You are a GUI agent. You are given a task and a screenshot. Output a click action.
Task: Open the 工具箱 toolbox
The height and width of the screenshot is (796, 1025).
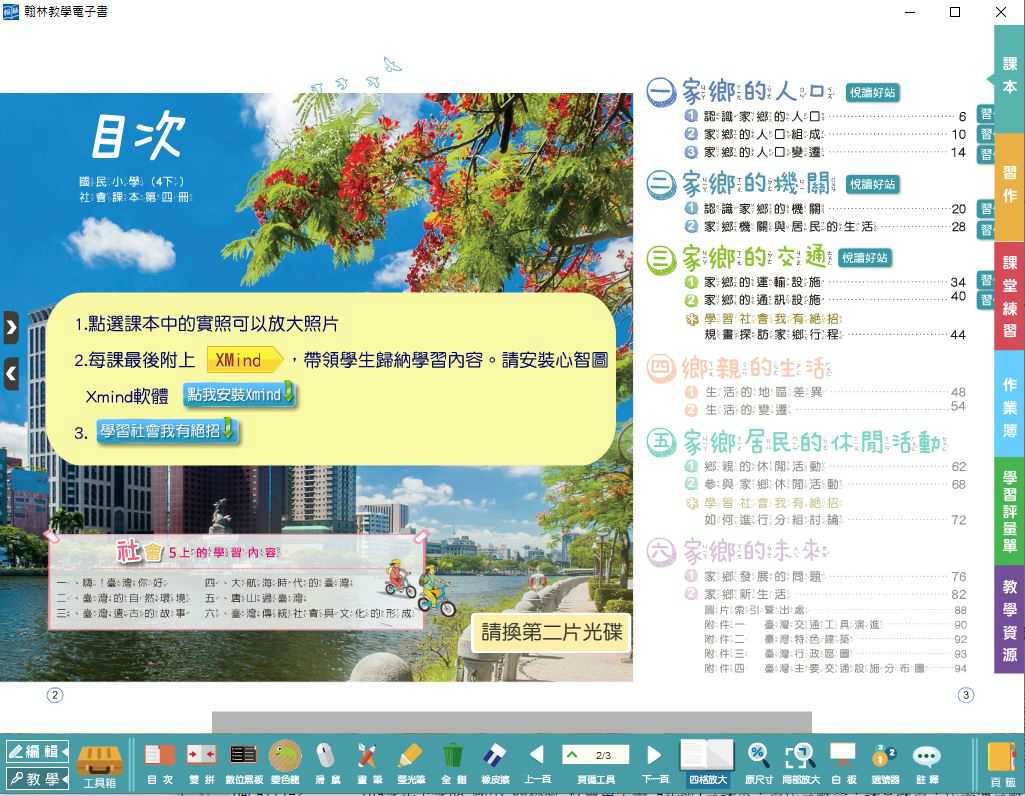(x=99, y=765)
